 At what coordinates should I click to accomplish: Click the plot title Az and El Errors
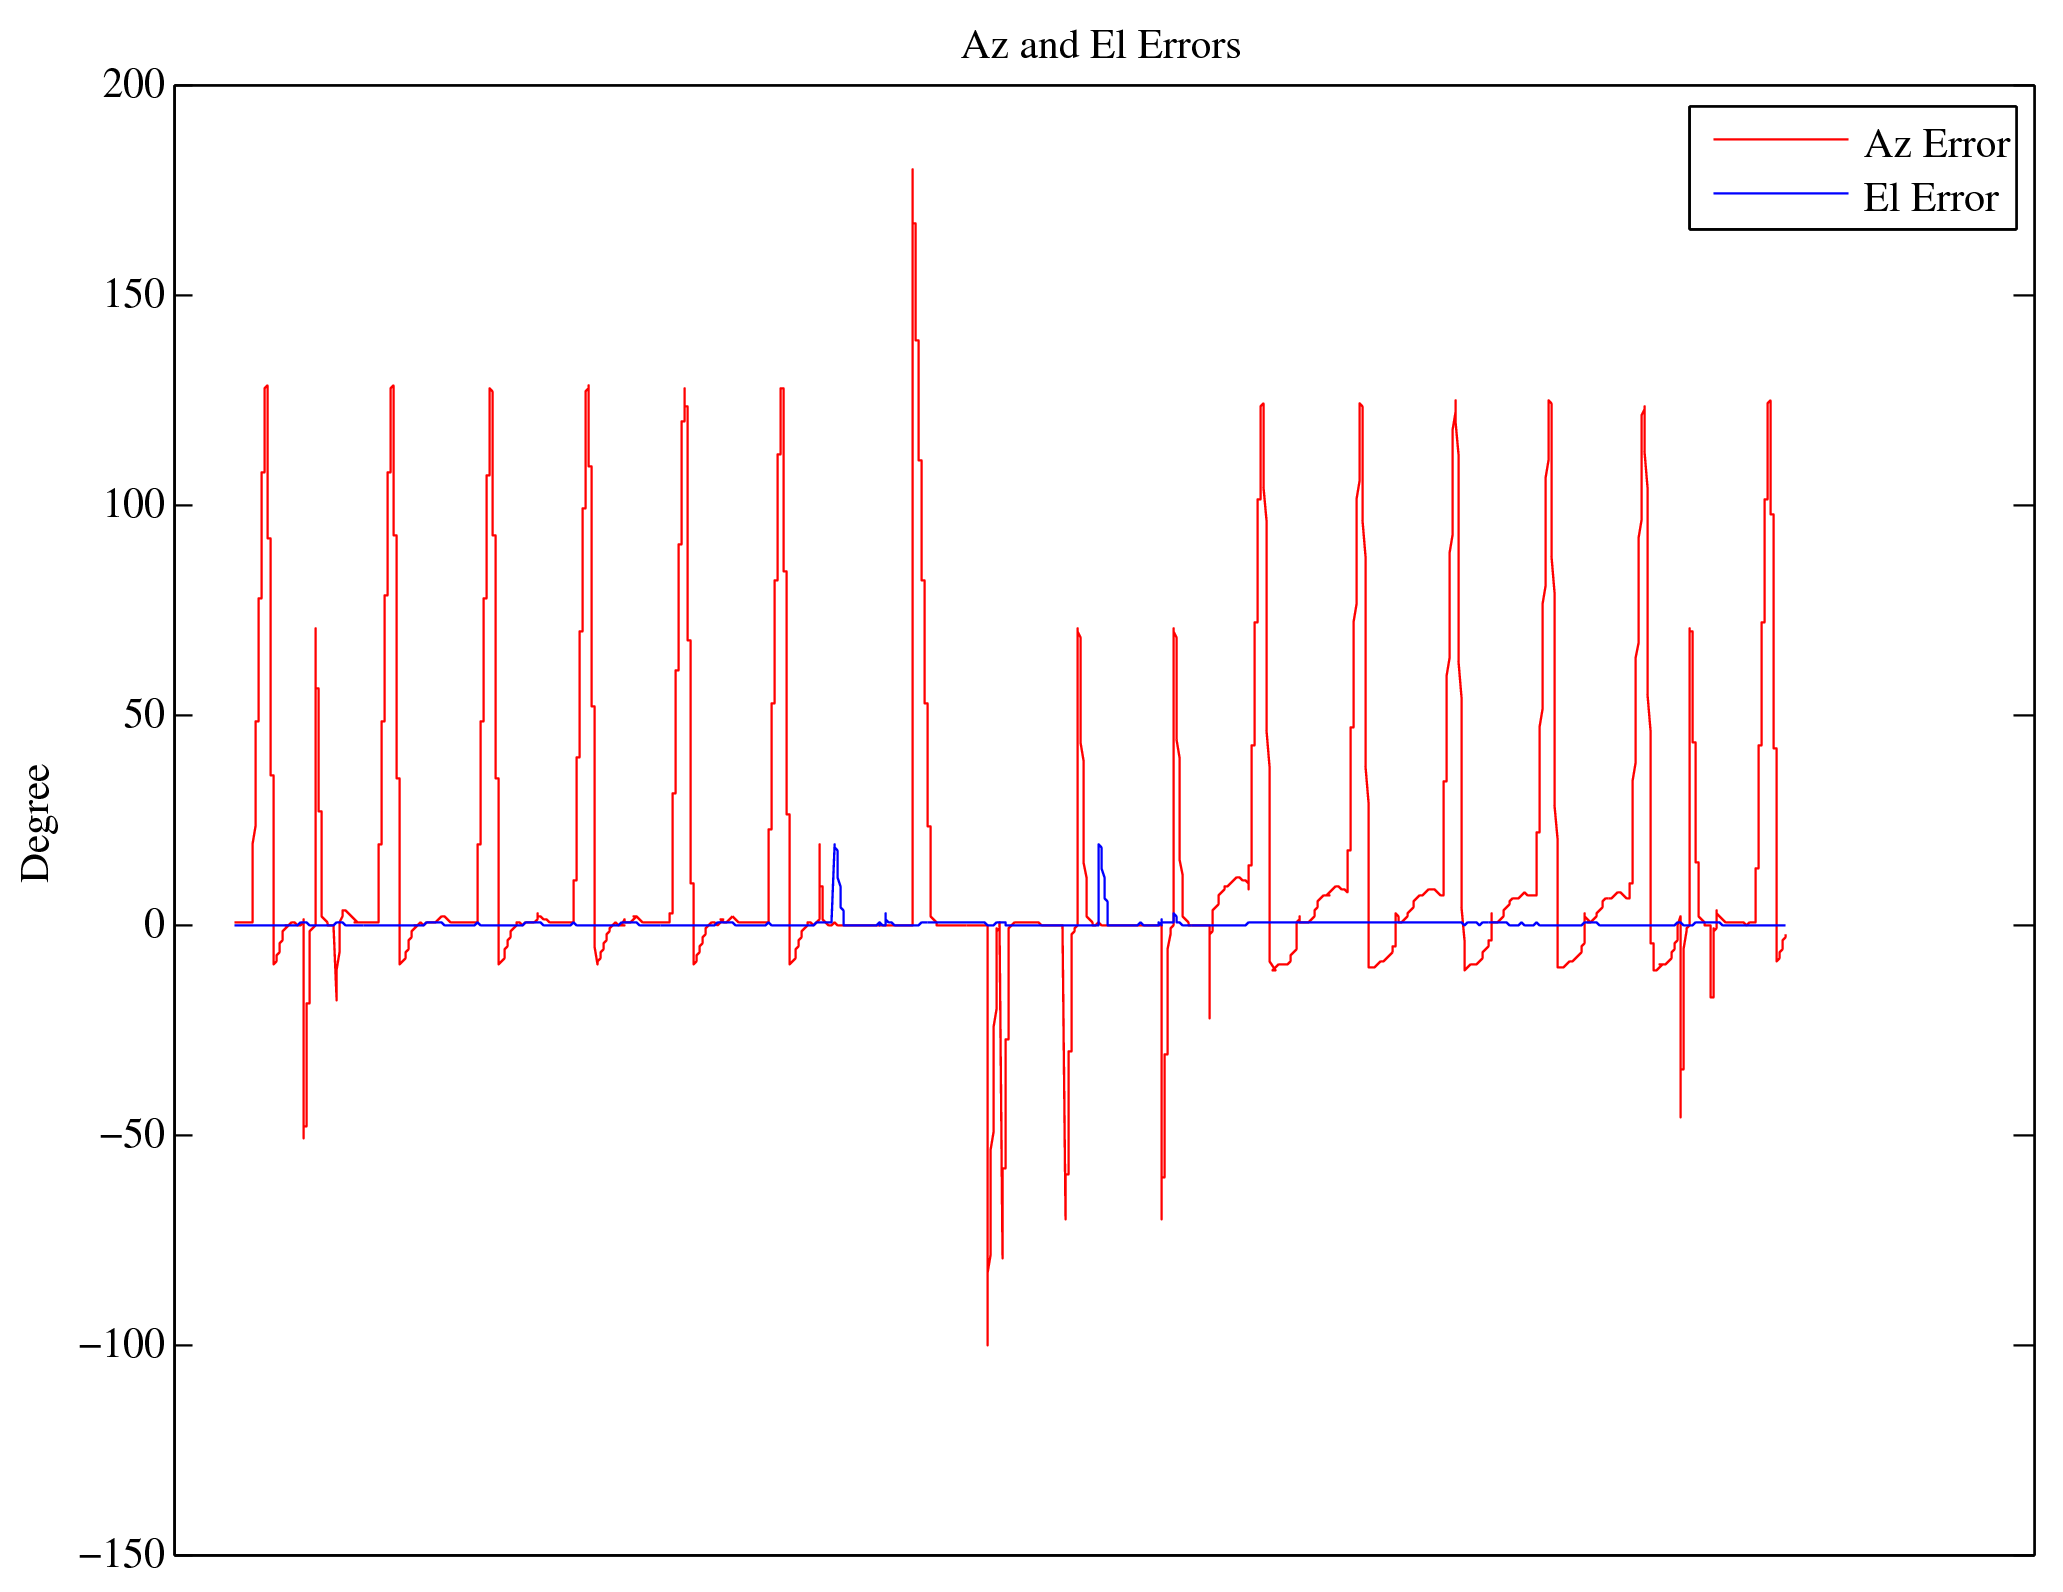click(x=1100, y=46)
